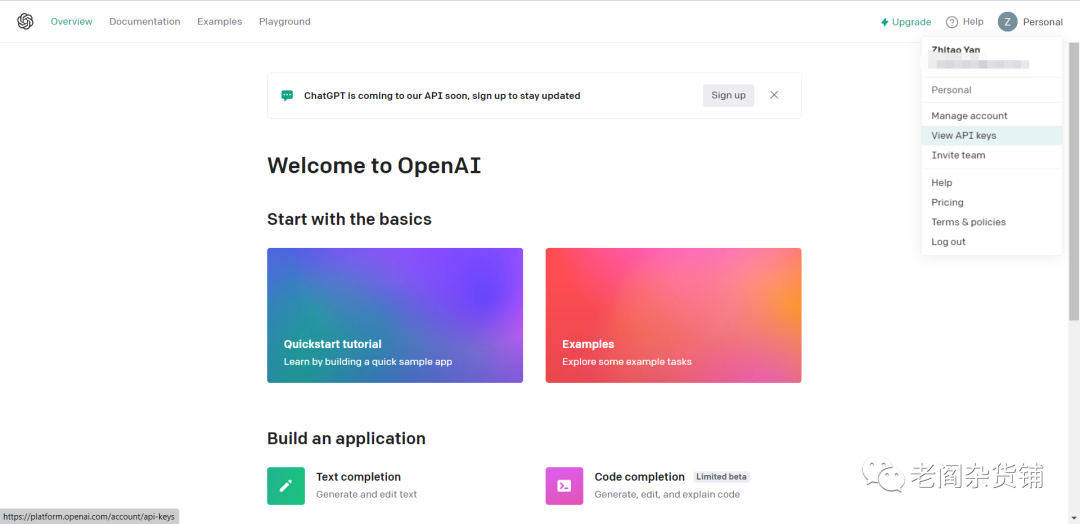This screenshot has width=1080, height=524.
Task: Go to the Examples nav tab
Action: (220, 22)
